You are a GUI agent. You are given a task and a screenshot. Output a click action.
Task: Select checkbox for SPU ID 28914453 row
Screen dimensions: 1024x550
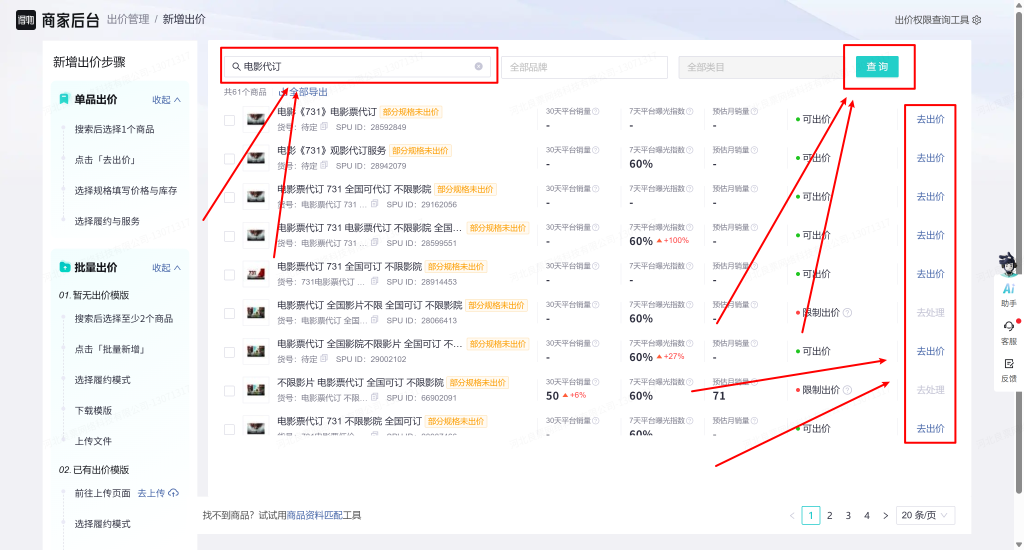pos(229,275)
